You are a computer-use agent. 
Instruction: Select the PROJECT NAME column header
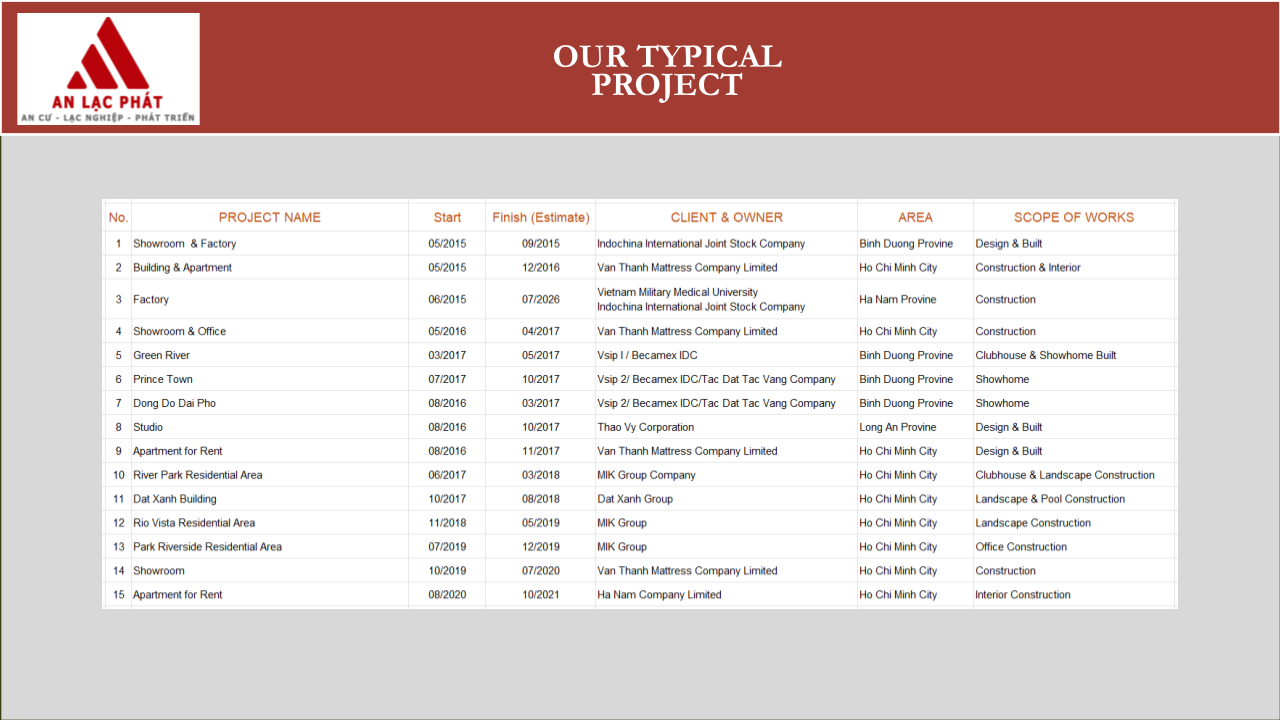tap(269, 217)
